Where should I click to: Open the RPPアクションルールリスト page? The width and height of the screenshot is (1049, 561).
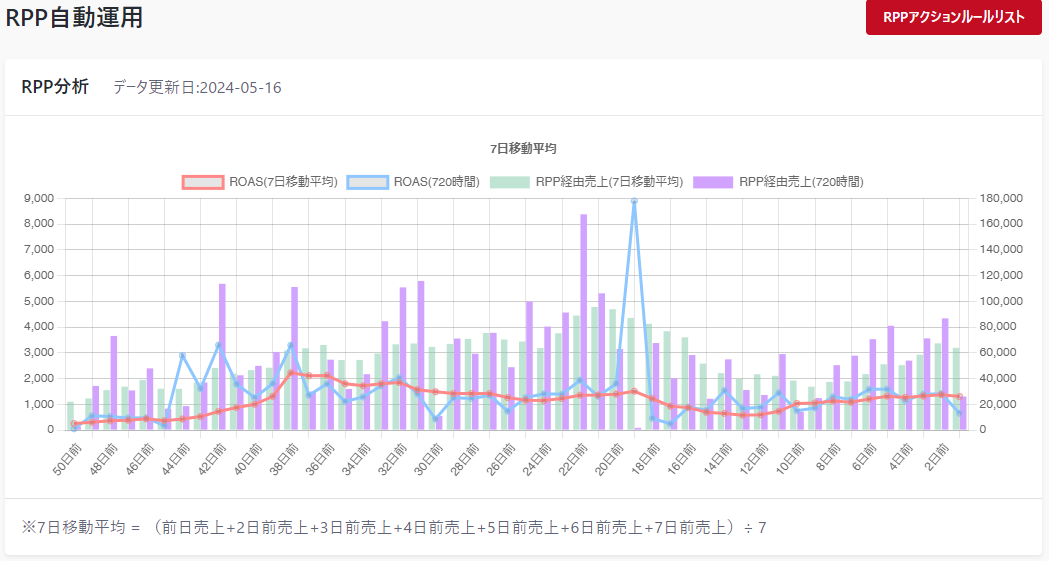click(954, 17)
